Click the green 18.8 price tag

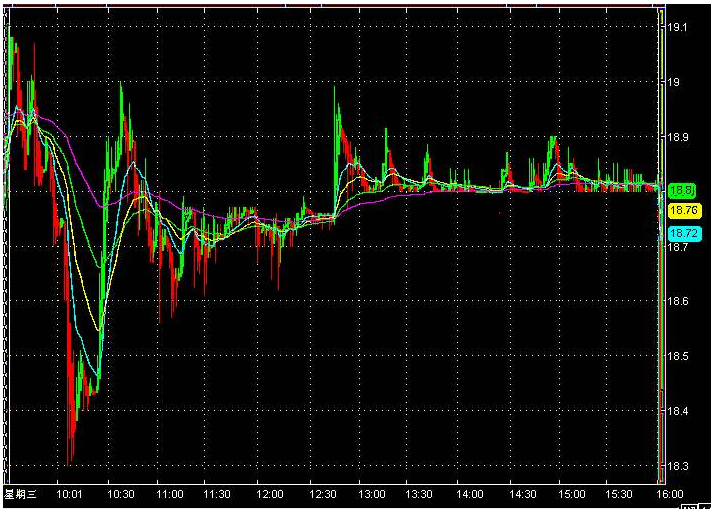pyautogui.click(x=682, y=190)
